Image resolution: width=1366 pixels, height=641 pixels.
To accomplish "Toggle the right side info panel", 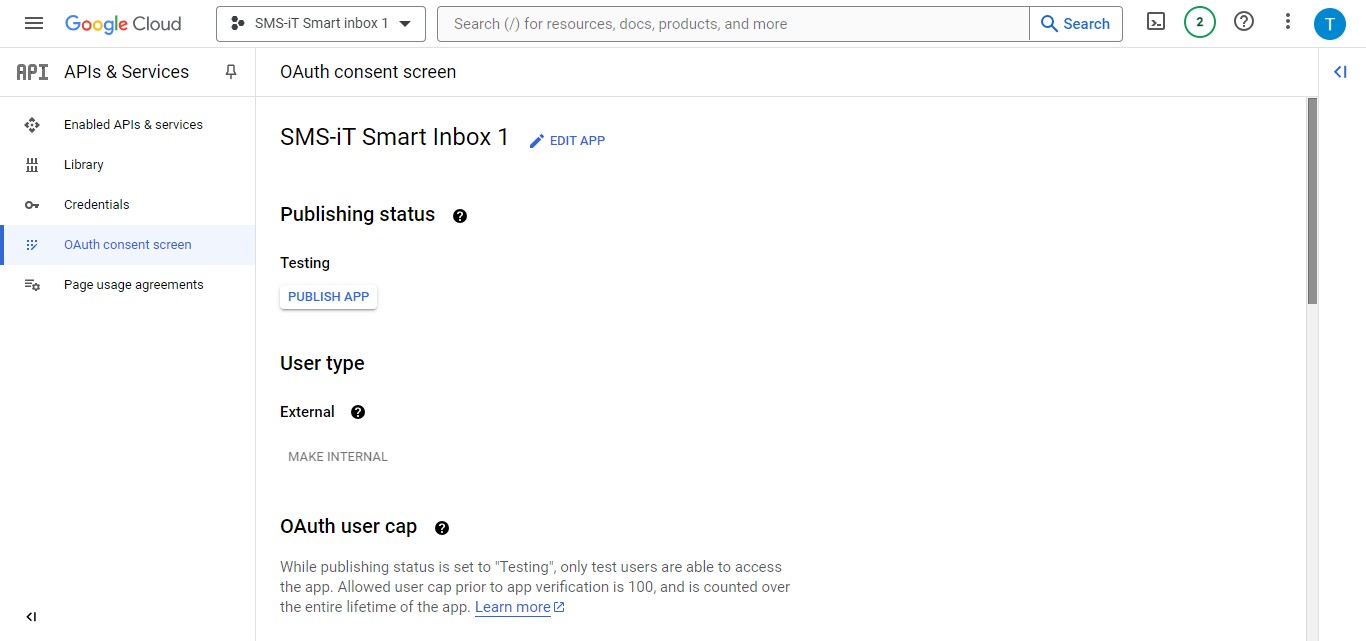I will pos(1341,72).
